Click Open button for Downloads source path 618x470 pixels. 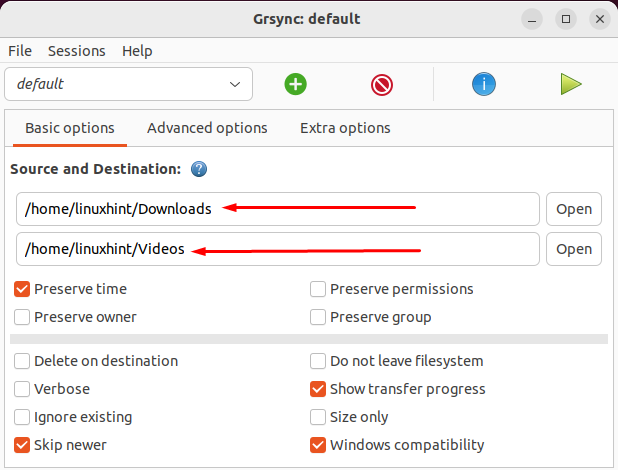click(x=574, y=209)
